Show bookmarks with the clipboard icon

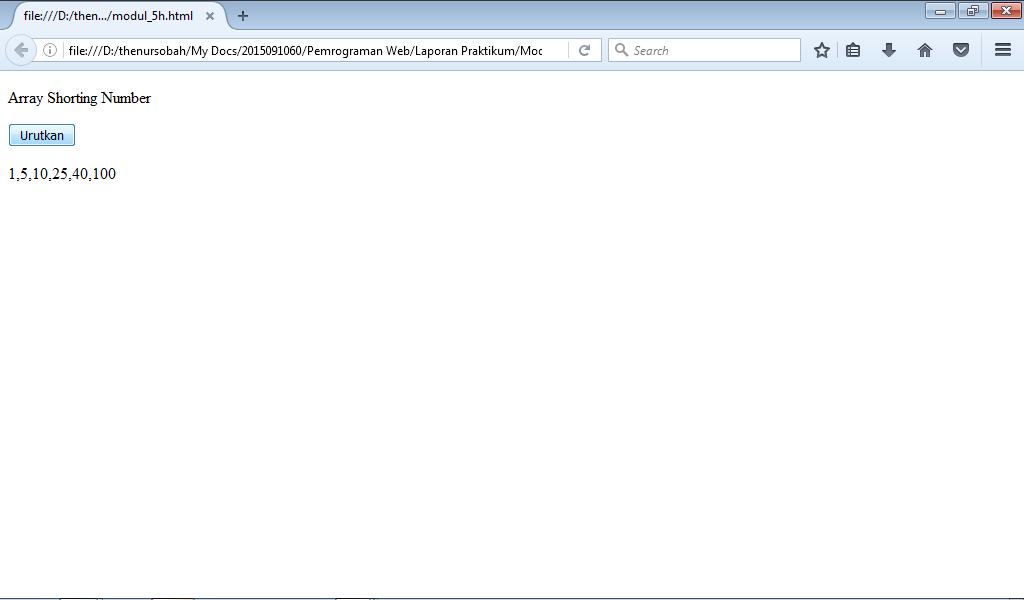[853, 50]
